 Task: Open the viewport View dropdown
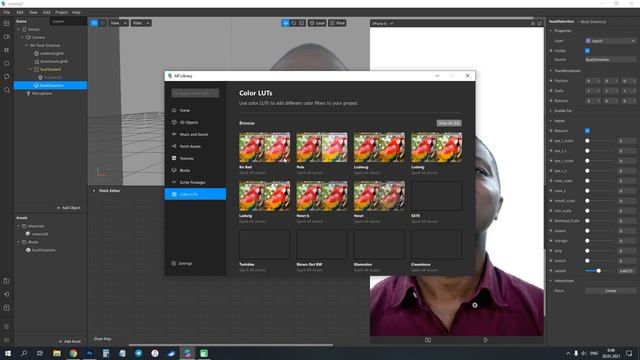coord(119,23)
